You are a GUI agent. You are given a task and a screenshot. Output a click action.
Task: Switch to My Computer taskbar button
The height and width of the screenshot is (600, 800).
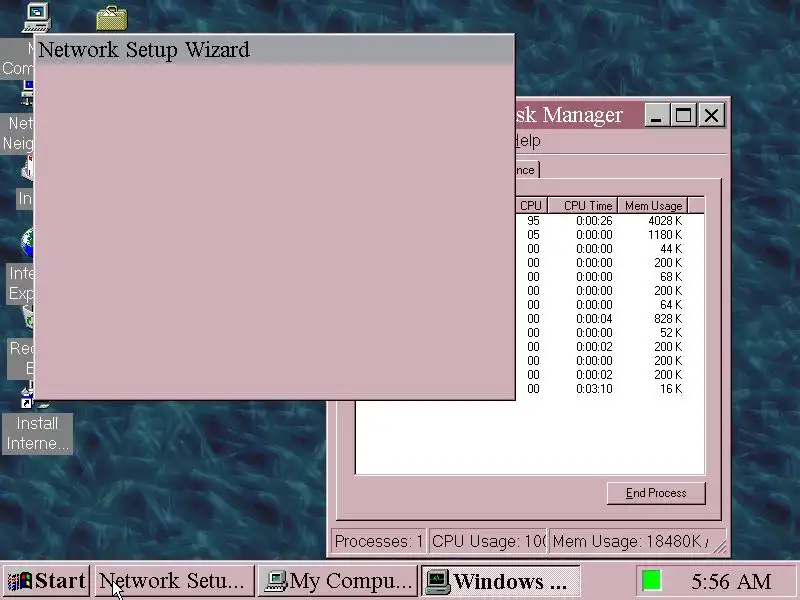[x=338, y=581]
